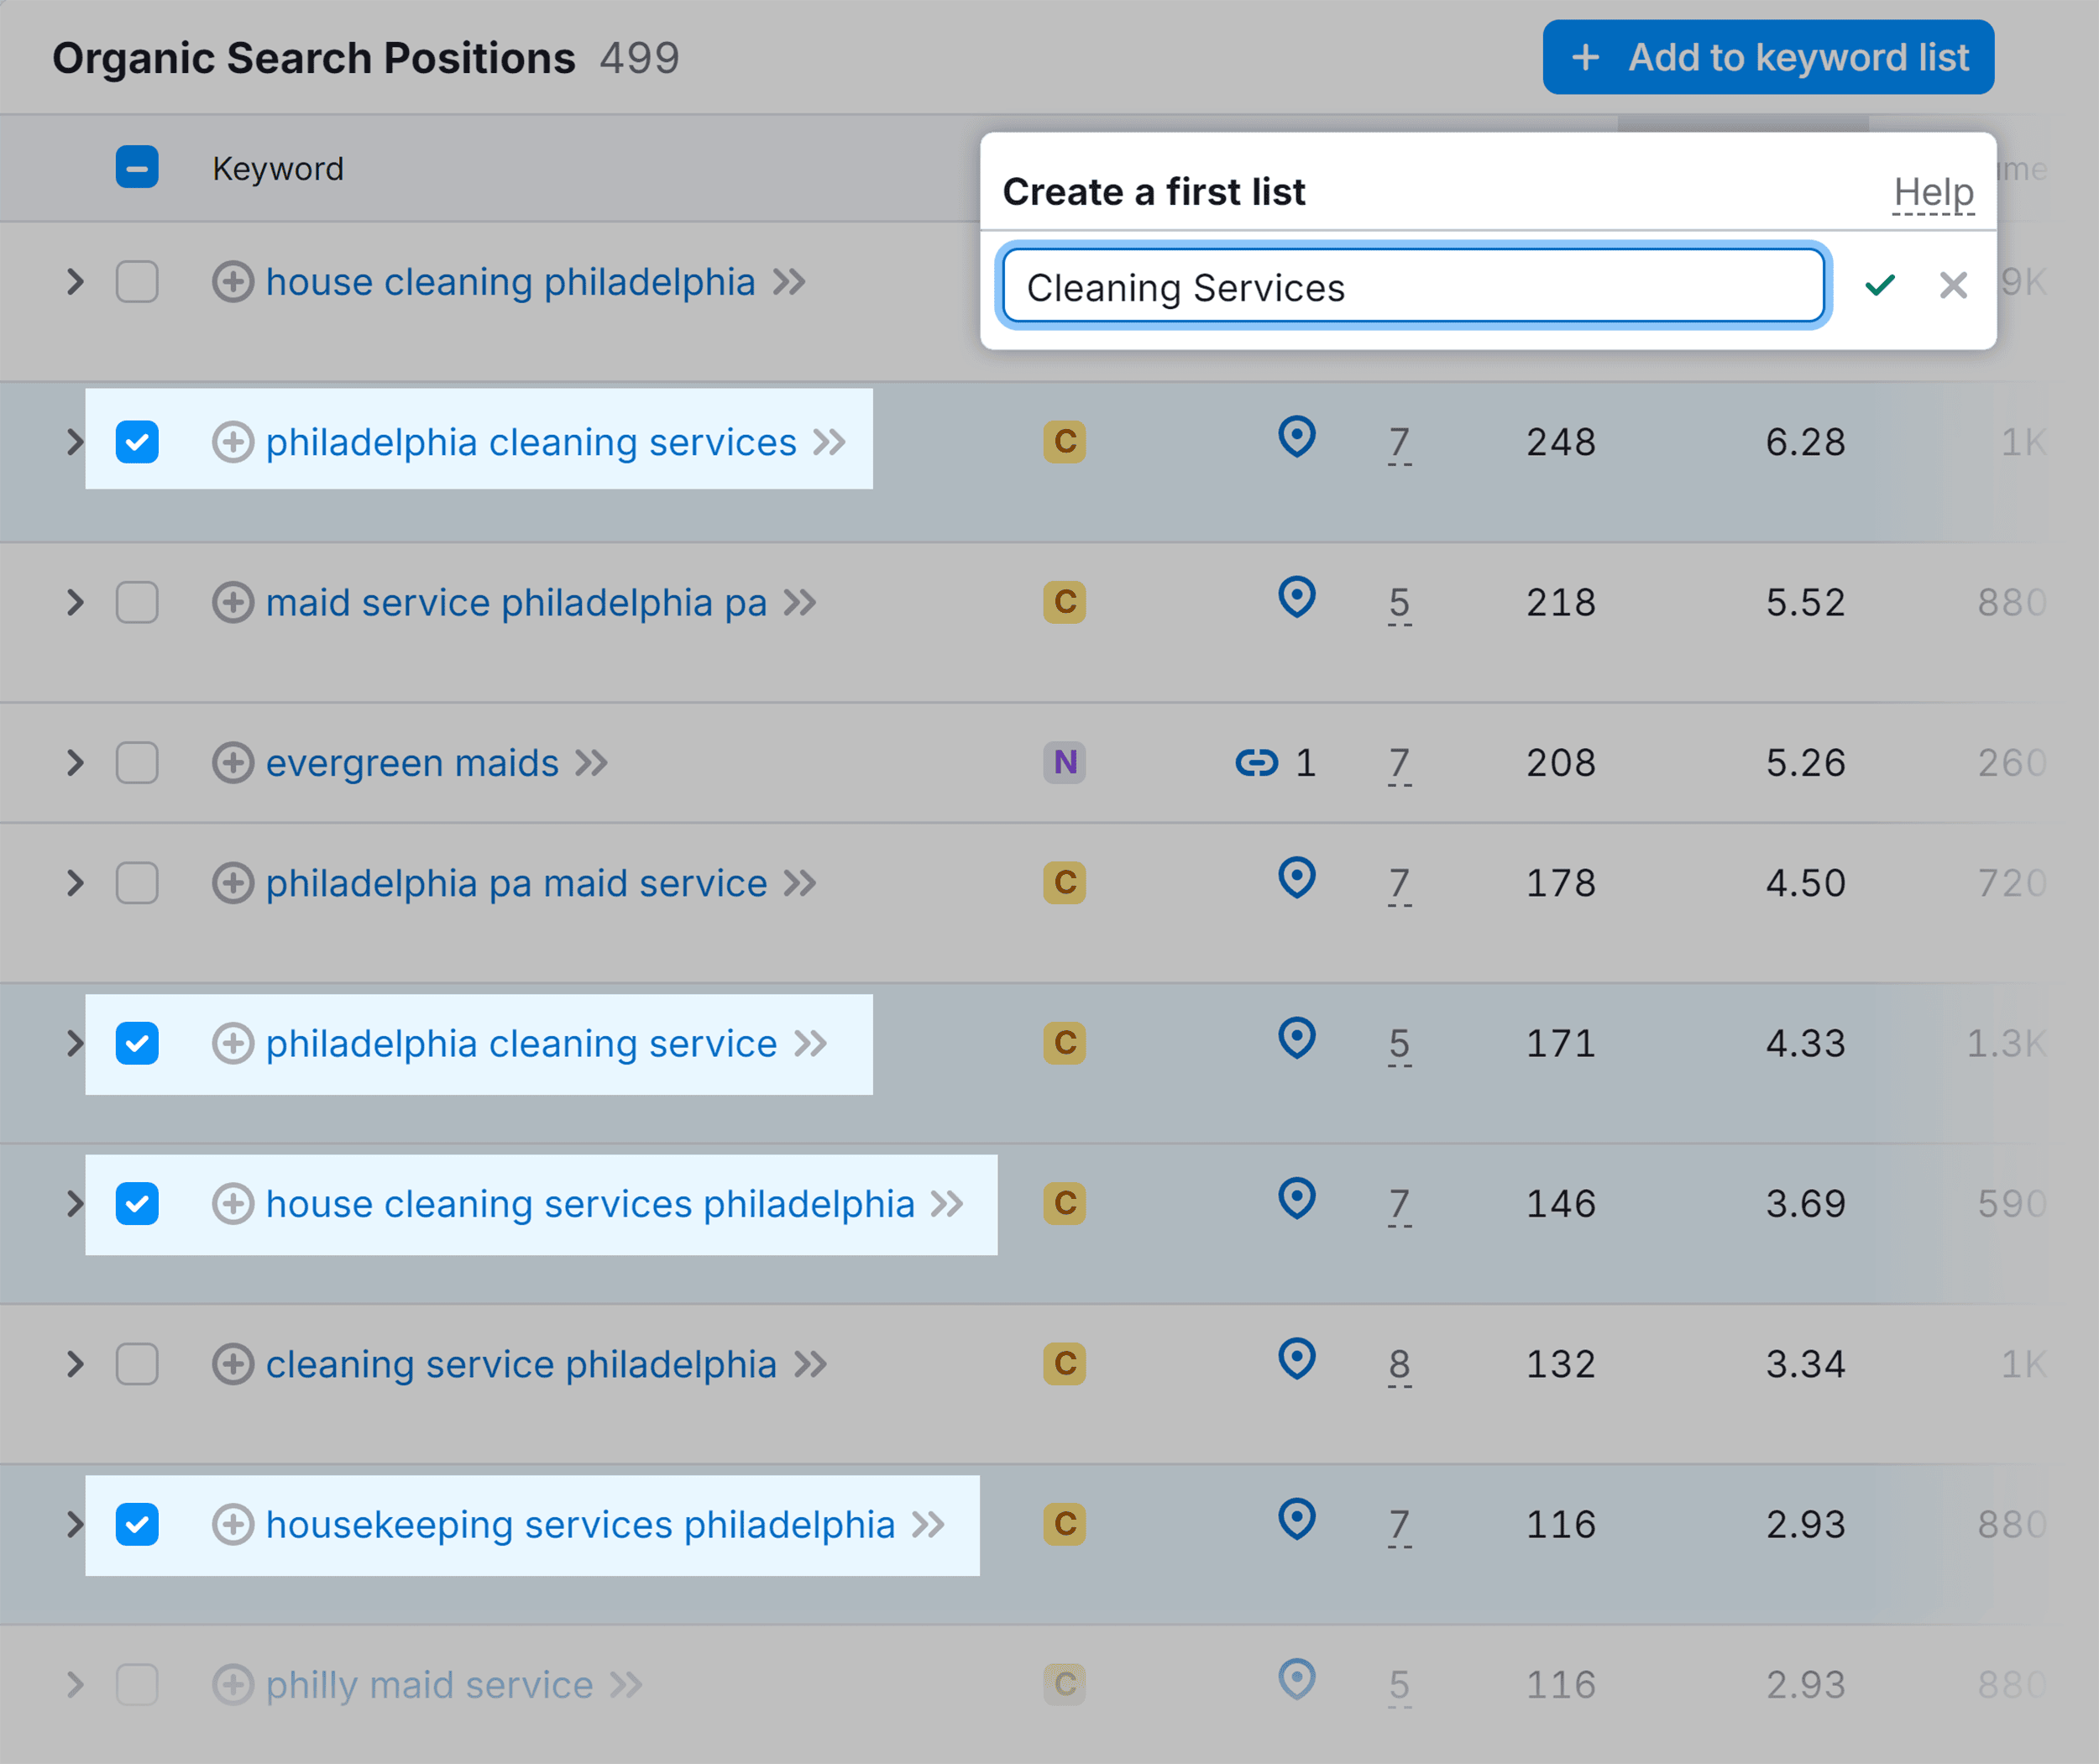Click the C intent badge for maid service philadelphia pa
This screenshot has width=2099, height=1764.
pyautogui.click(x=1063, y=602)
